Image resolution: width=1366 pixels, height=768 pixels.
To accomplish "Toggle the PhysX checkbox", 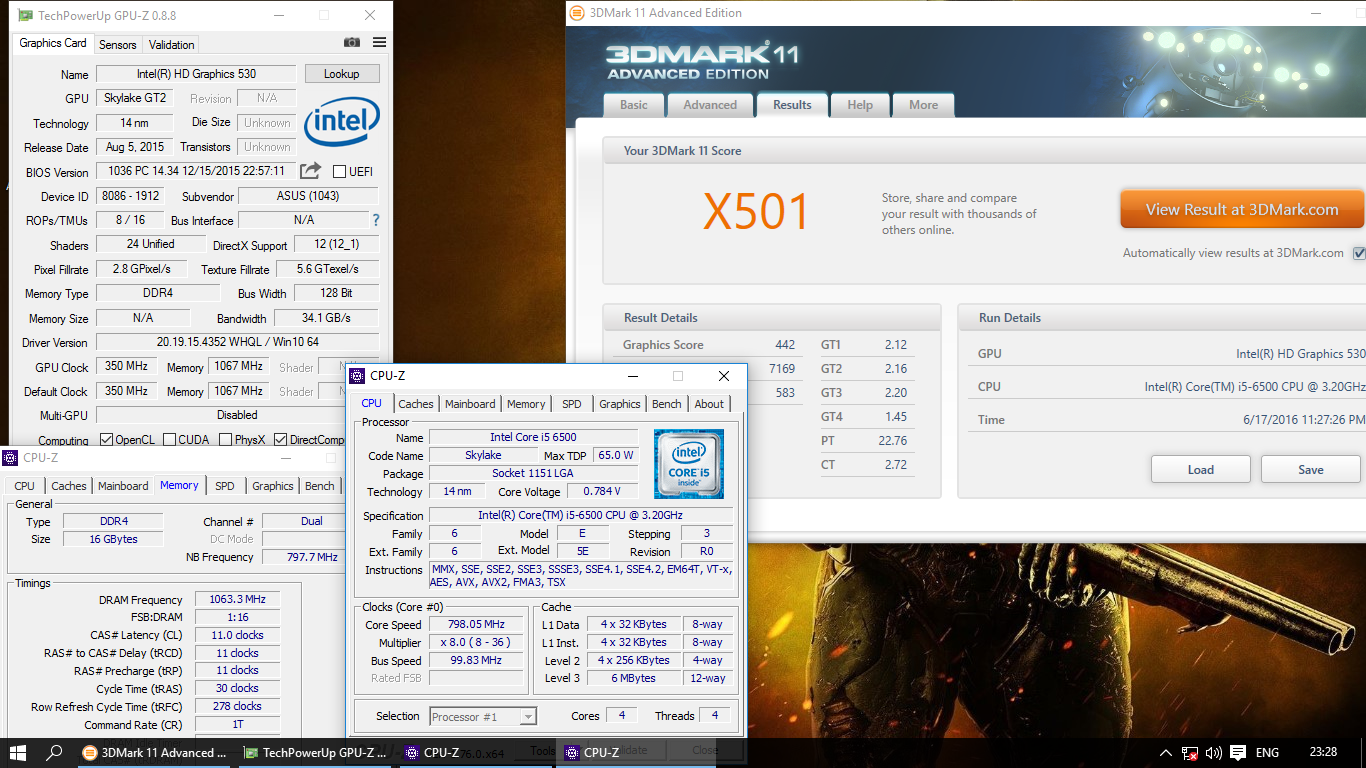I will pyautogui.click(x=226, y=440).
